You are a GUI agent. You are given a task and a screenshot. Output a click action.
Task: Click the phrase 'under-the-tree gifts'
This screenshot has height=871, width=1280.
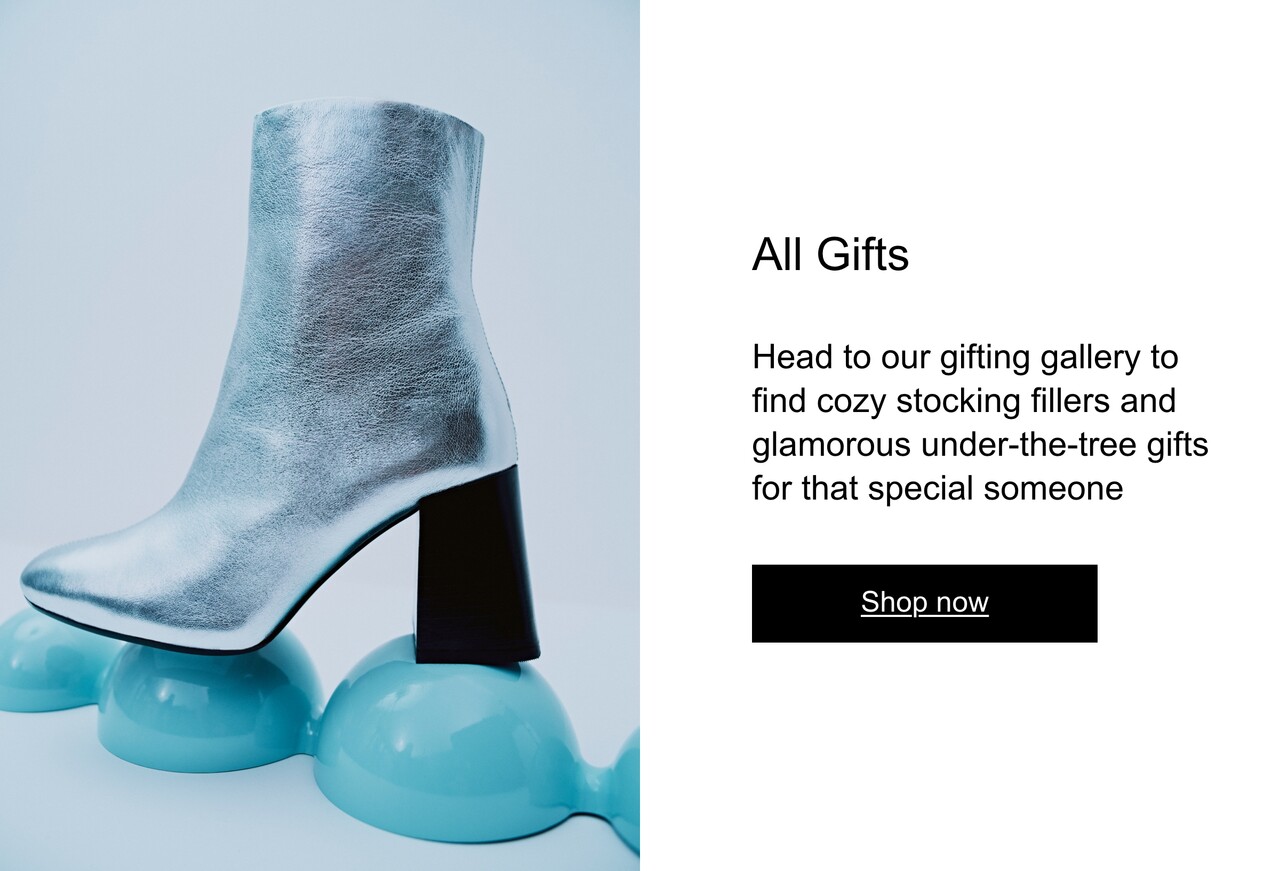point(1064,445)
